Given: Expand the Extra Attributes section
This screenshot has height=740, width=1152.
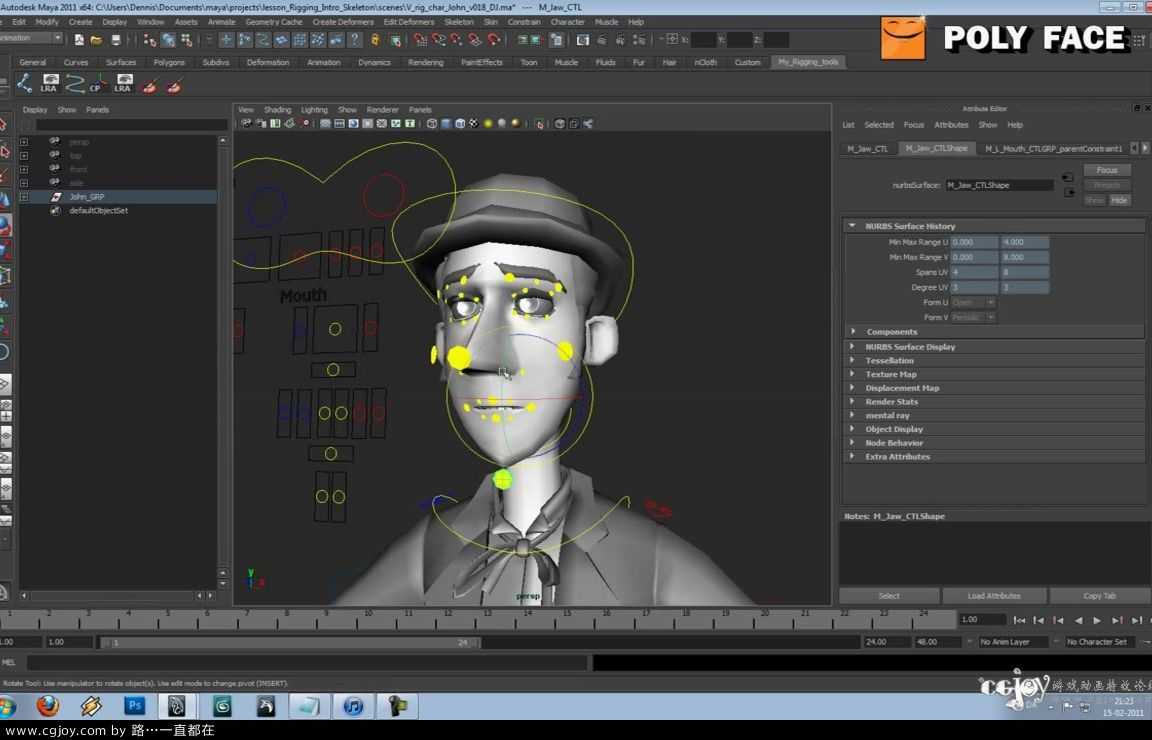Looking at the screenshot, I should point(852,456).
